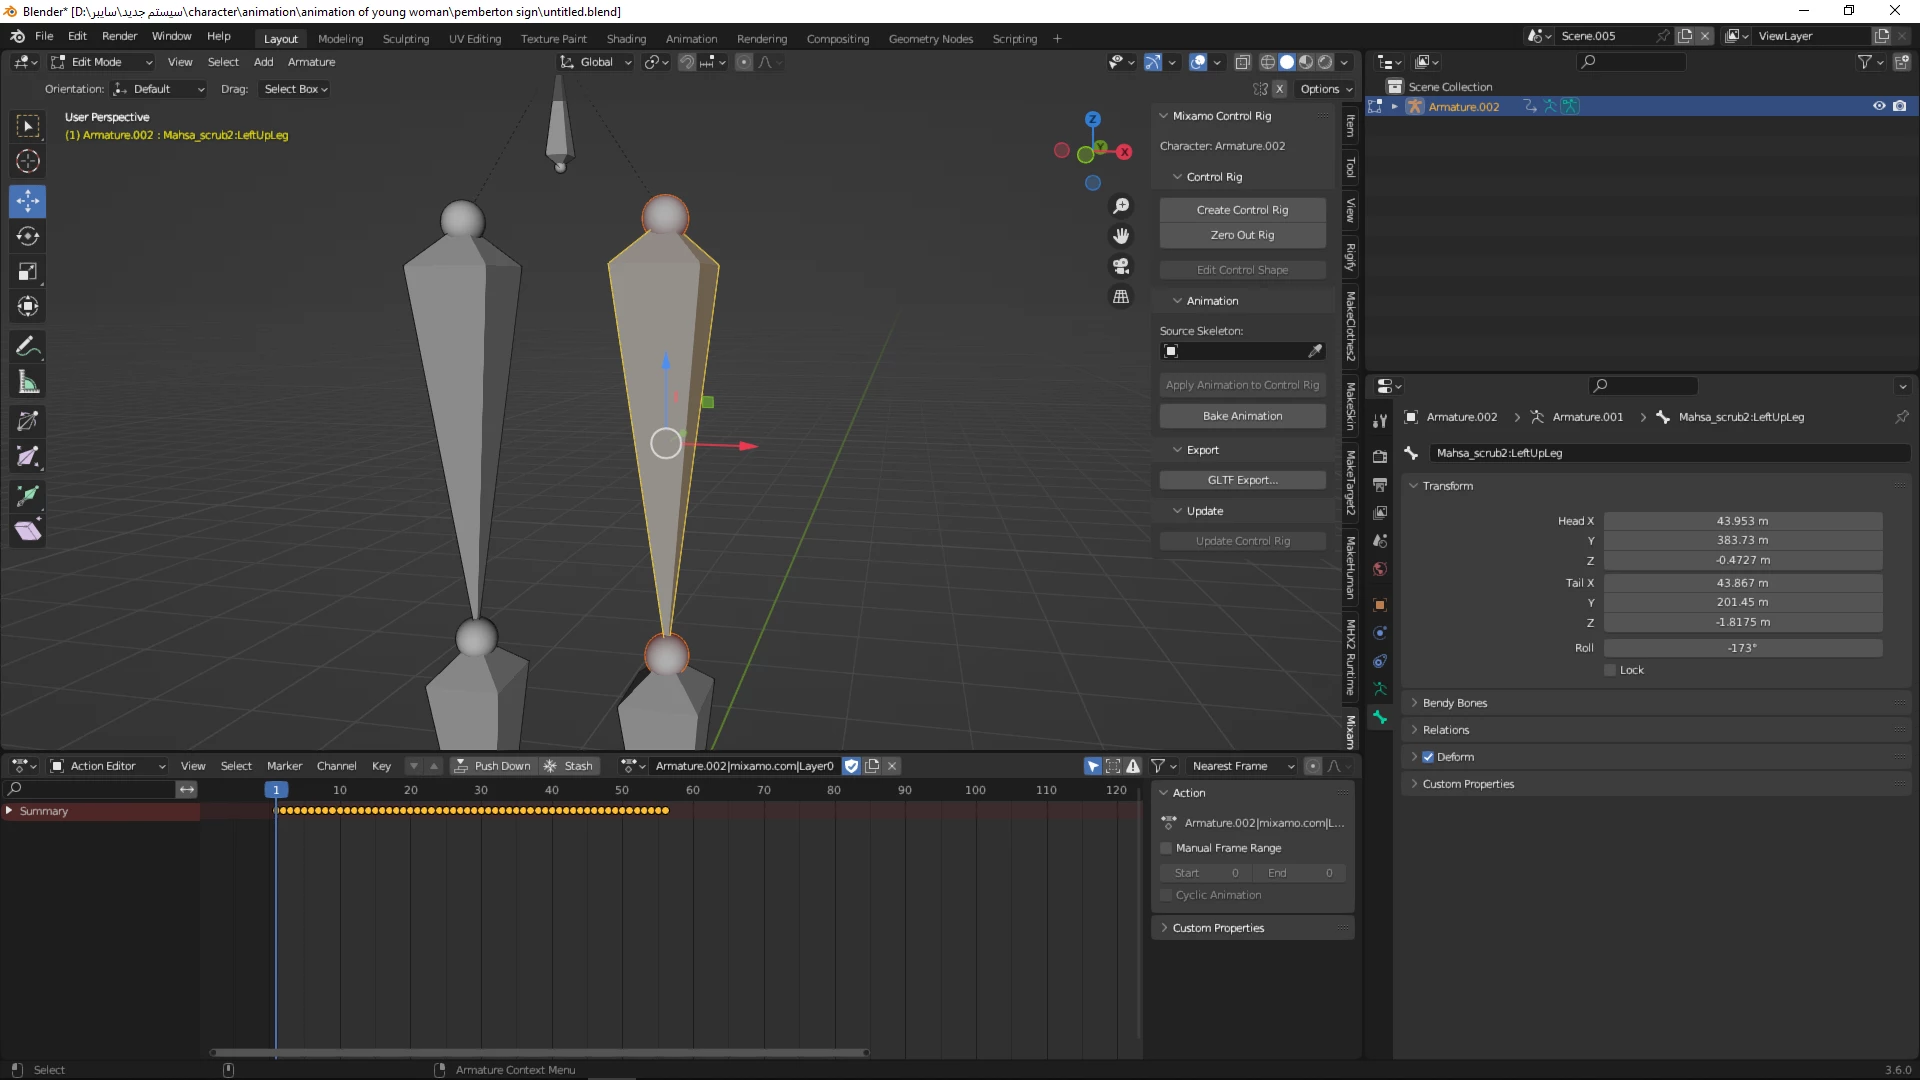Select the Measure ruler tool
This screenshot has width=1920, height=1080.
tap(28, 382)
